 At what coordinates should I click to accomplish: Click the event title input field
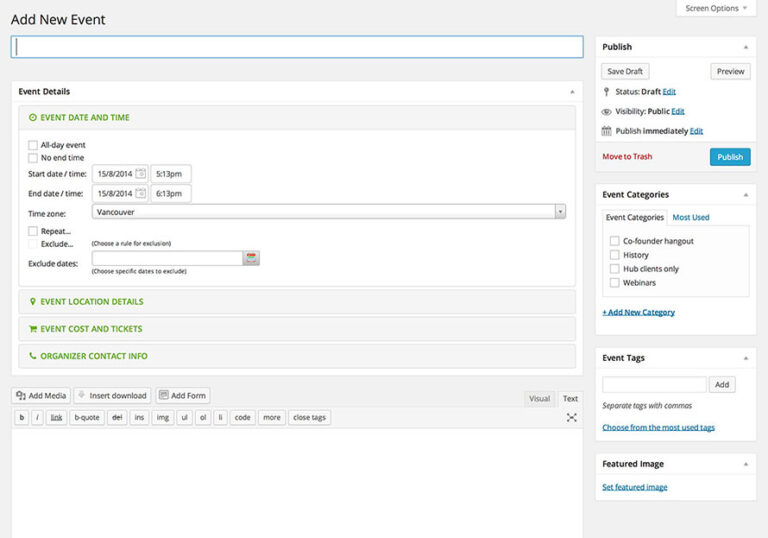pyautogui.click(x=297, y=47)
